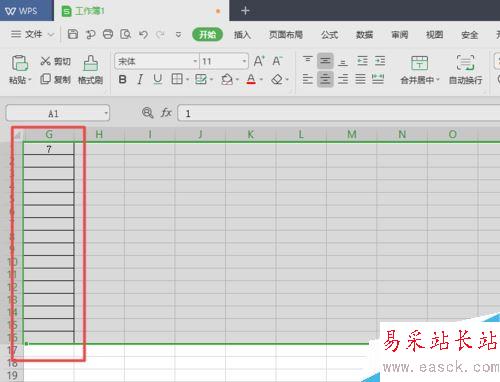Screen dimensions: 500x382
Task: Center text horizontally
Action: [x=325, y=79]
